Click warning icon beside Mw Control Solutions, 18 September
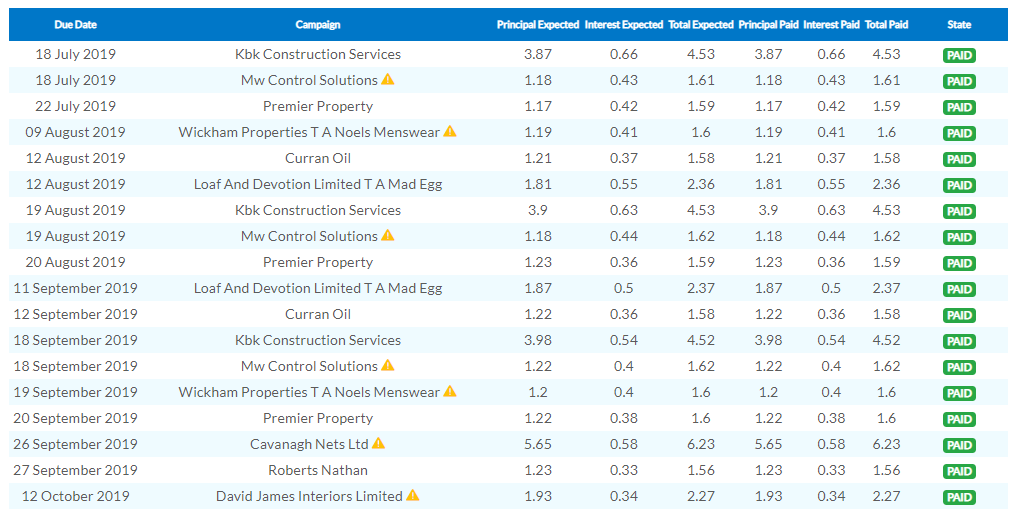This screenshot has height=510, width=1014. (388, 366)
